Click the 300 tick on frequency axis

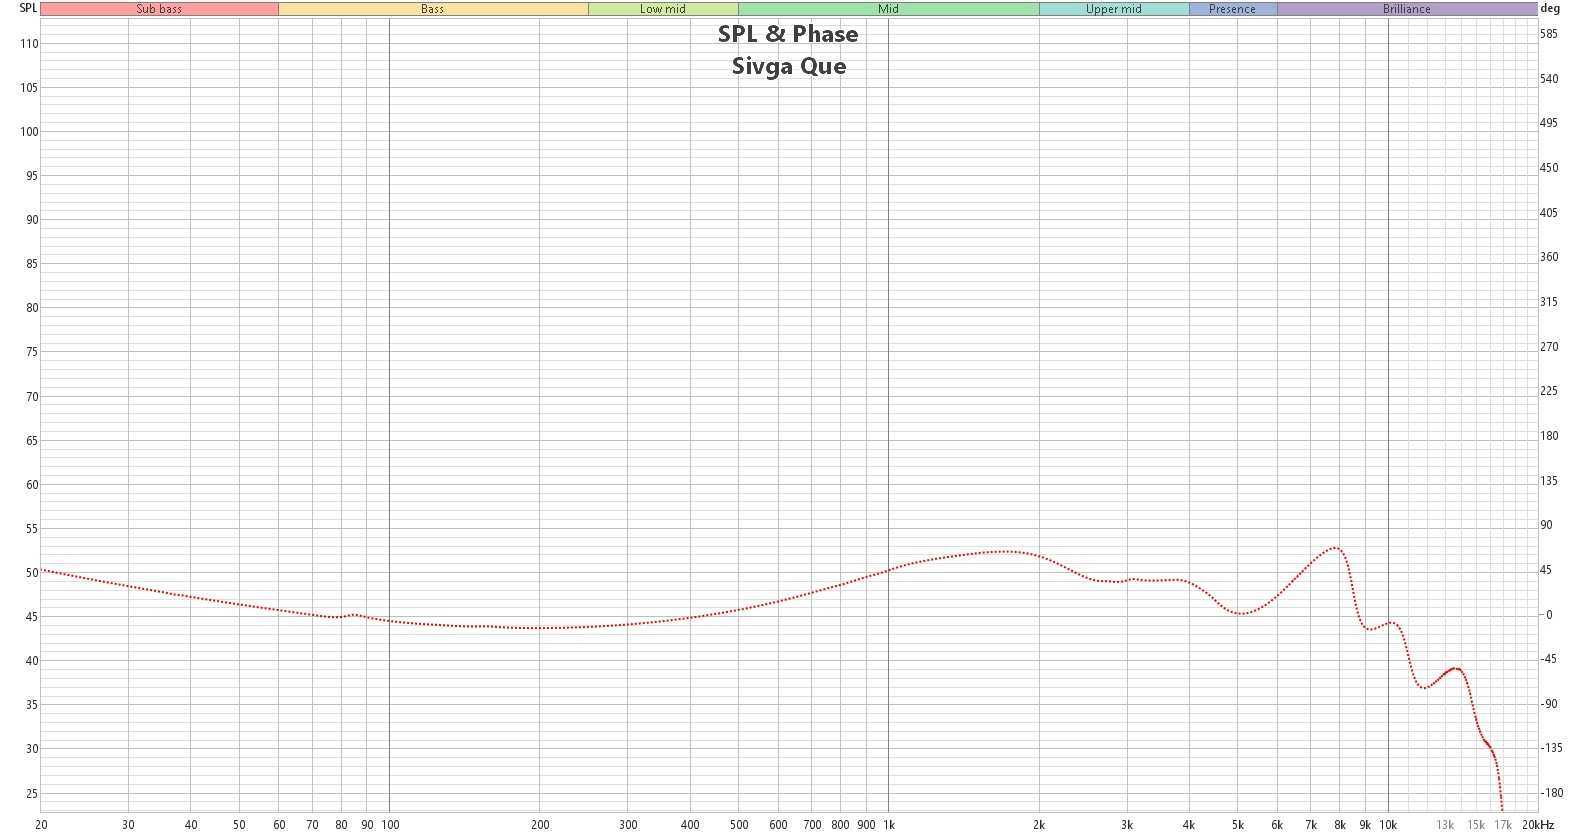point(628,825)
